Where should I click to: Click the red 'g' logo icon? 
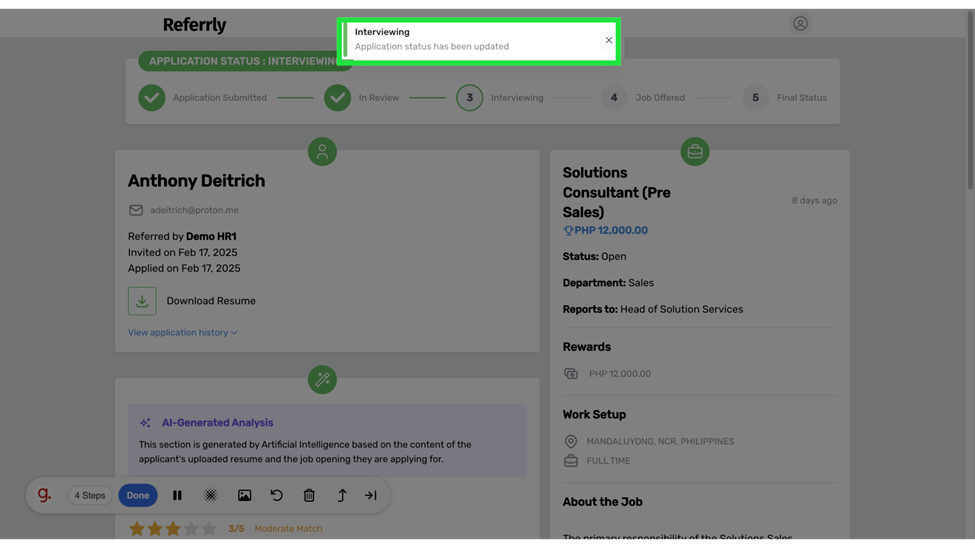(44, 495)
